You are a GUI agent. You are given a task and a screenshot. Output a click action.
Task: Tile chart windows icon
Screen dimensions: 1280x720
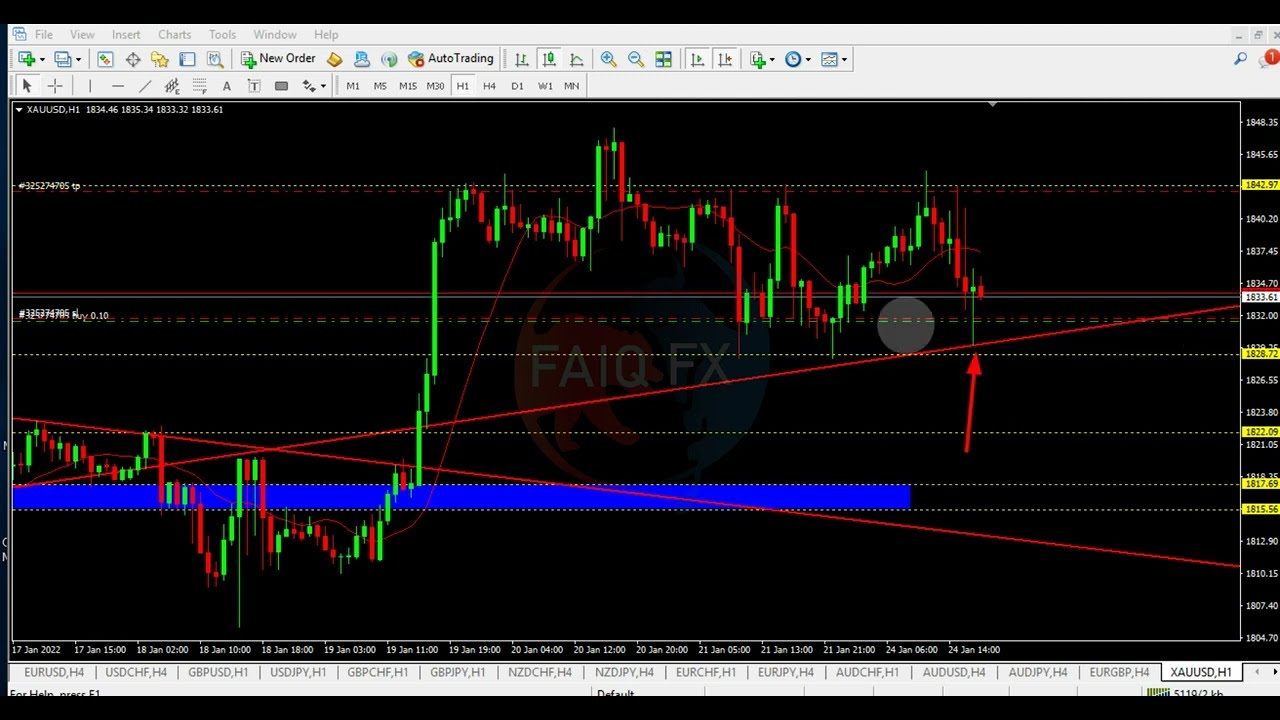click(663, 59)
